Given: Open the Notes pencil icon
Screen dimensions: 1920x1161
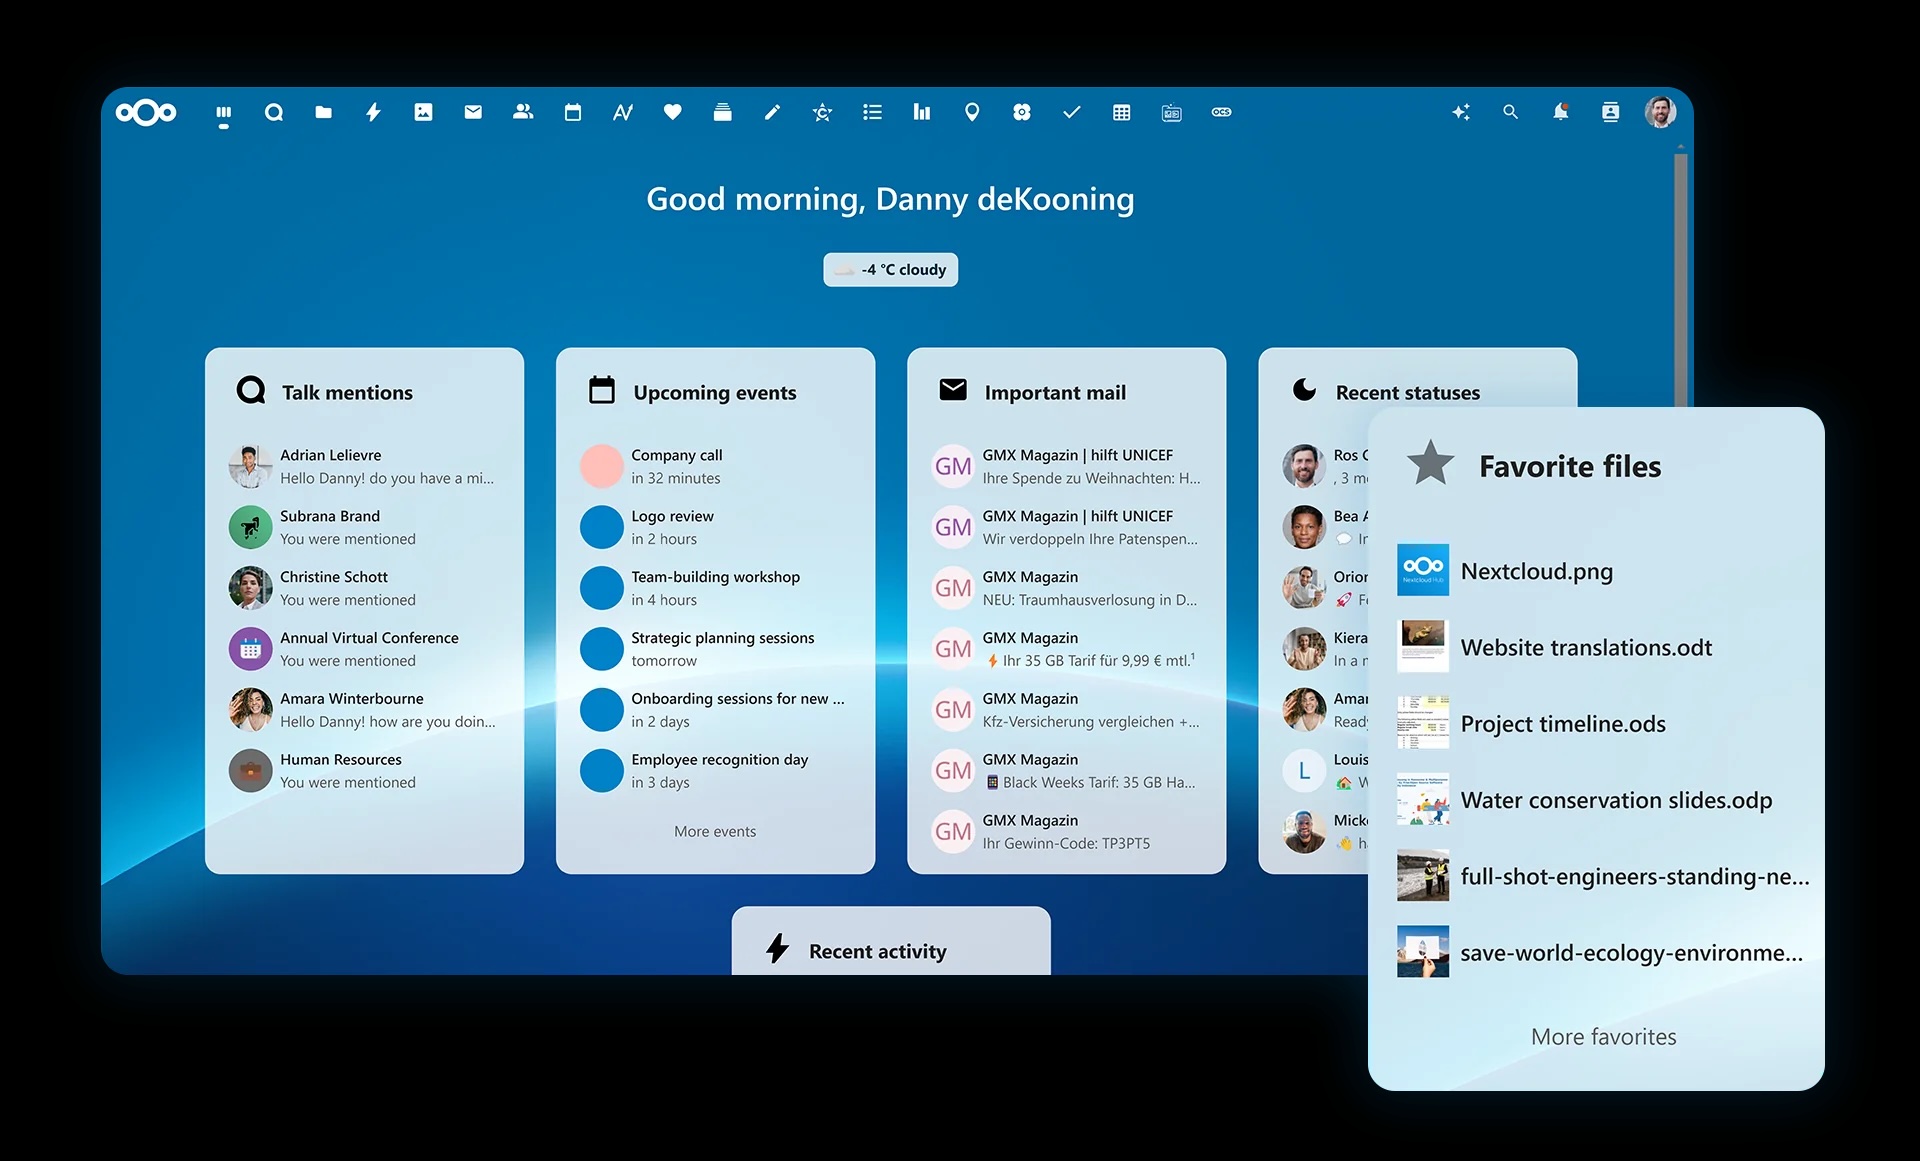Looking at the screenshot, I should coord(772,113).
